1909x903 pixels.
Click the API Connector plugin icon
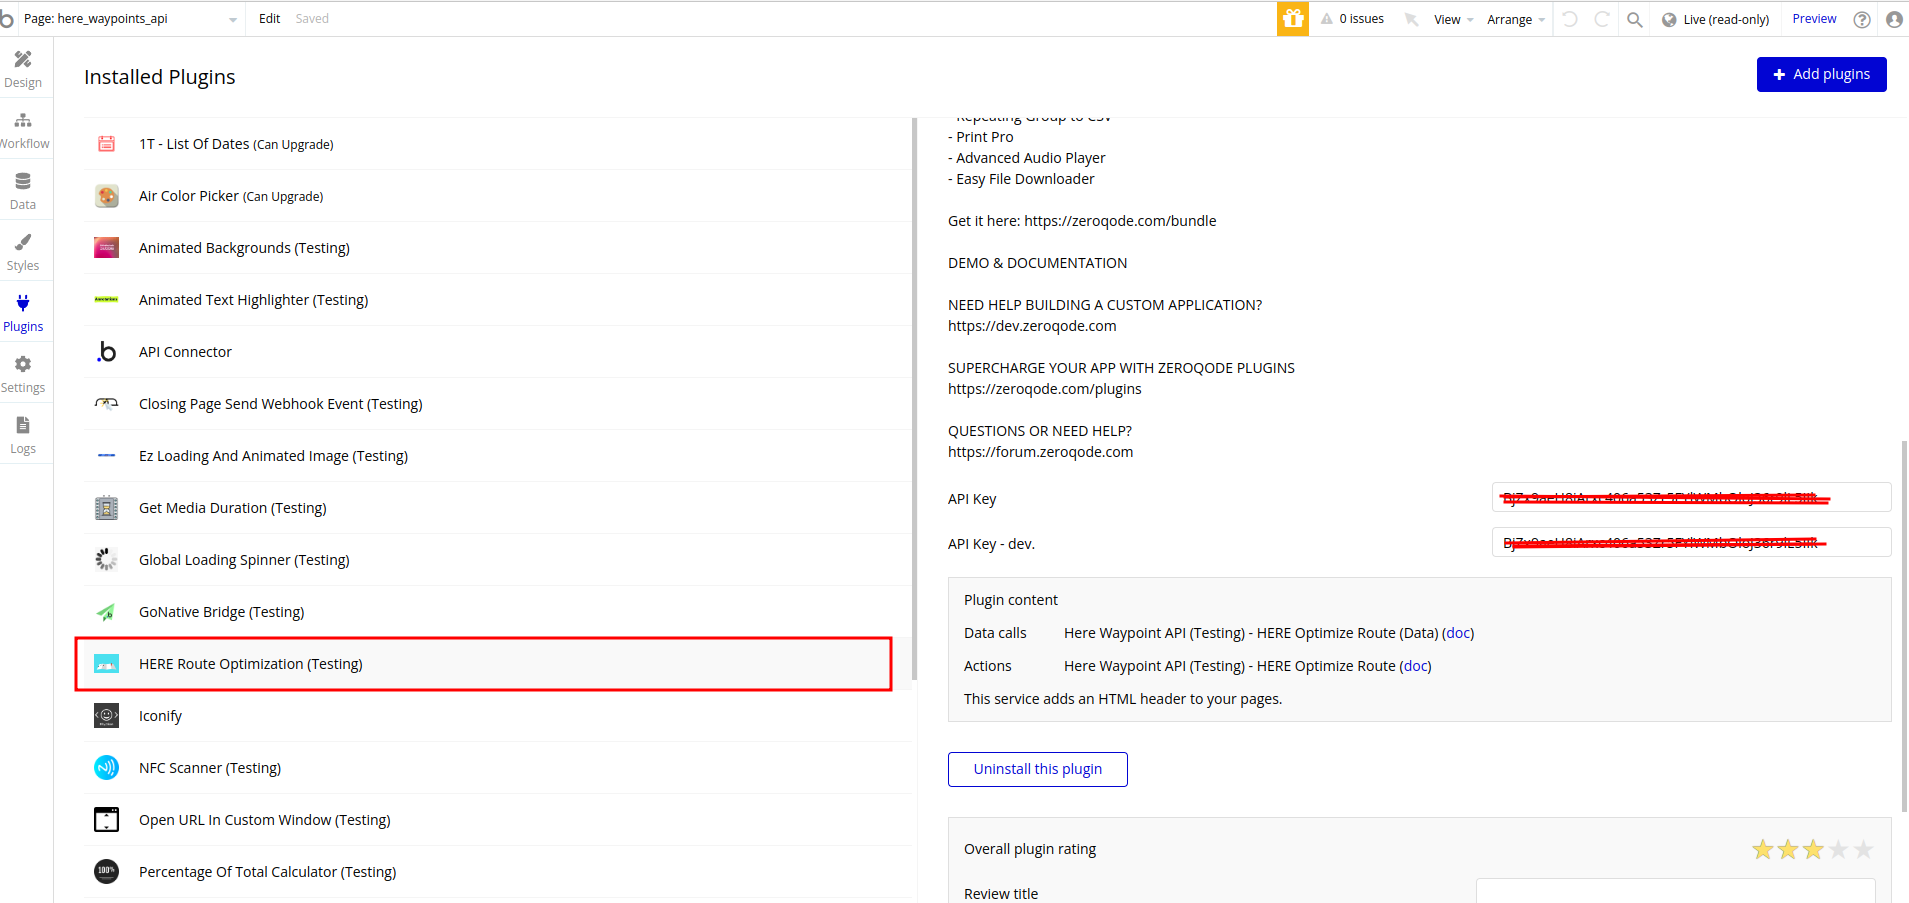[106, 352]
